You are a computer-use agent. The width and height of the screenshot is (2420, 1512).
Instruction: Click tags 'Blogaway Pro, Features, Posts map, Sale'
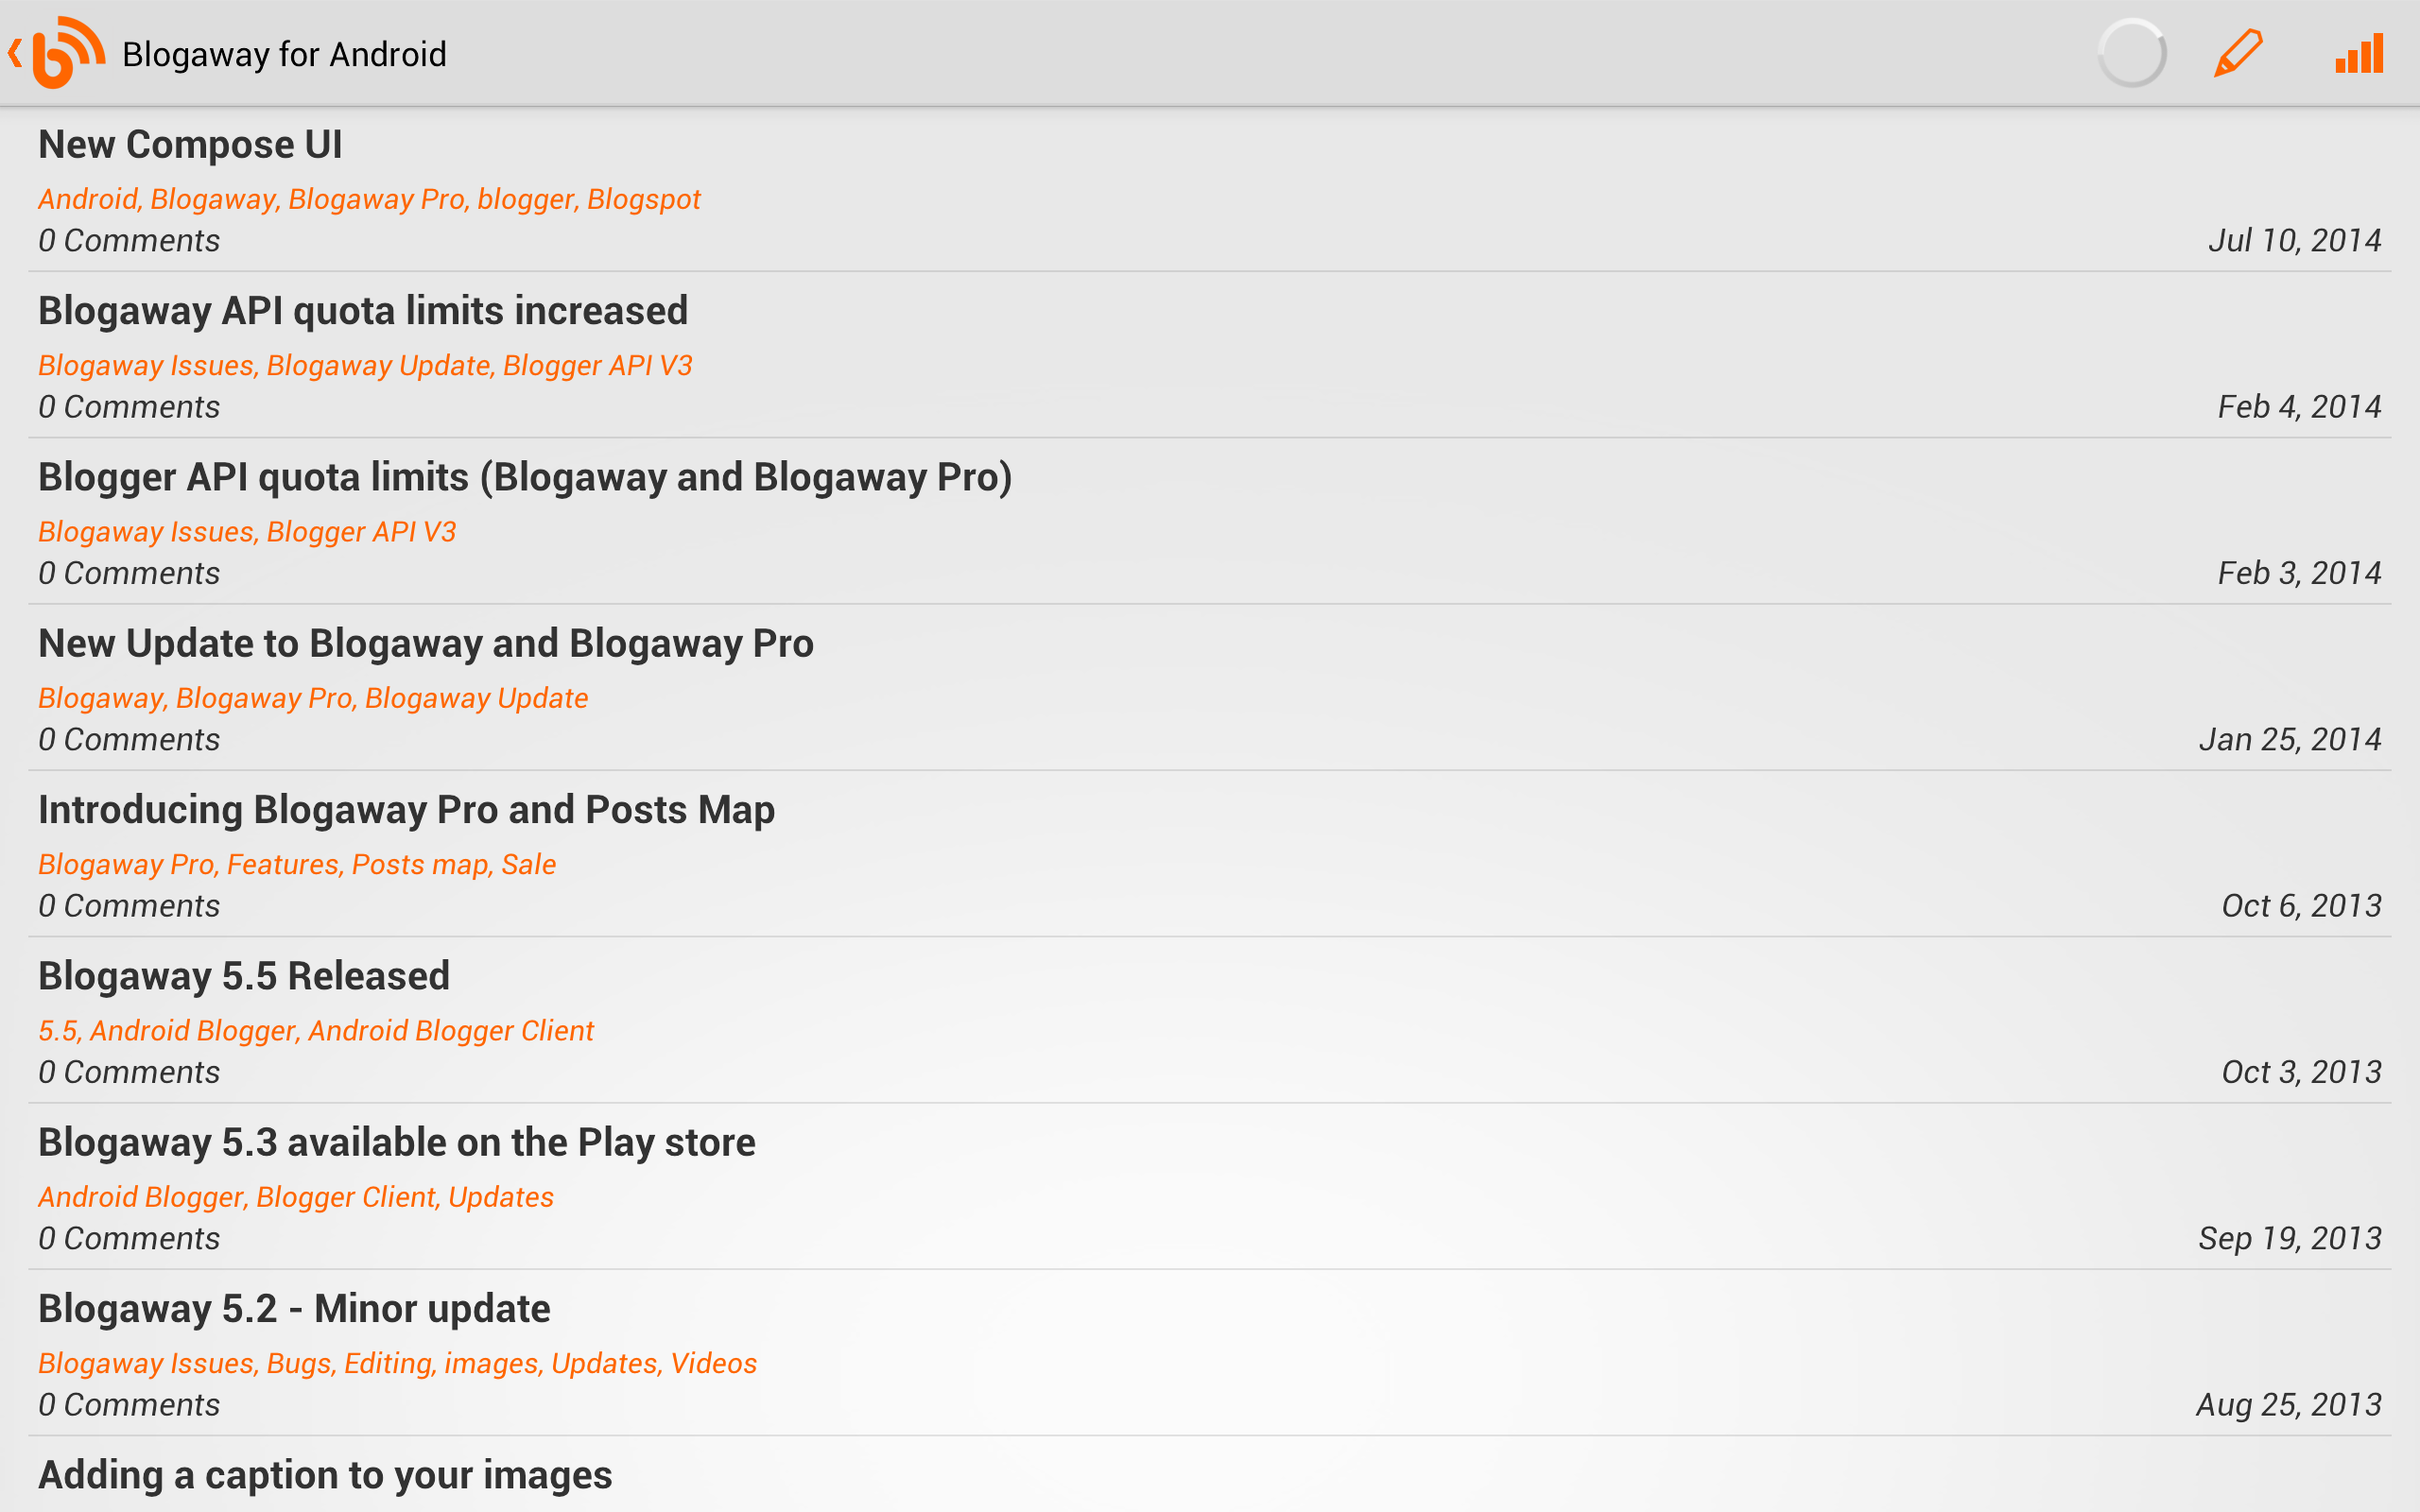coord(297,864)
